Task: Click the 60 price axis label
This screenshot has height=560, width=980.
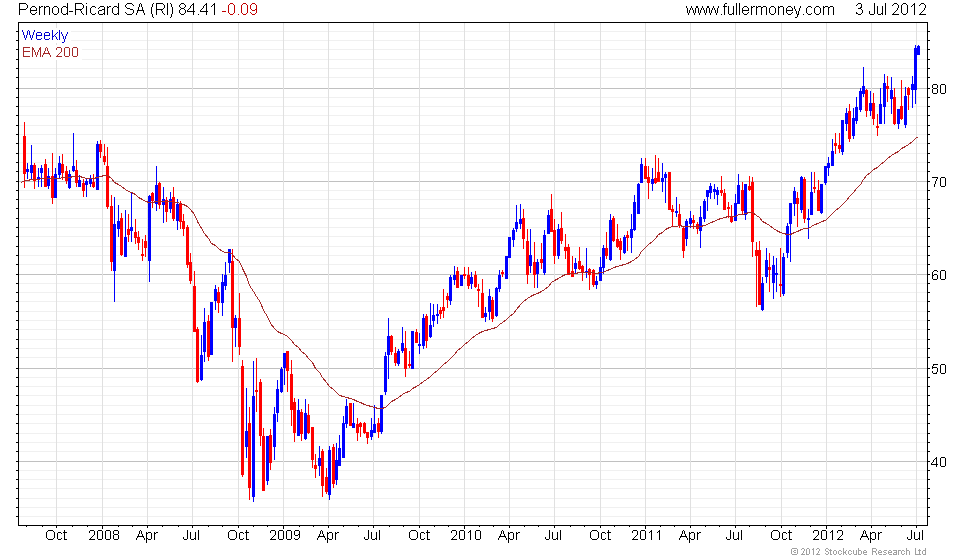Action: (x=939, y=276)
